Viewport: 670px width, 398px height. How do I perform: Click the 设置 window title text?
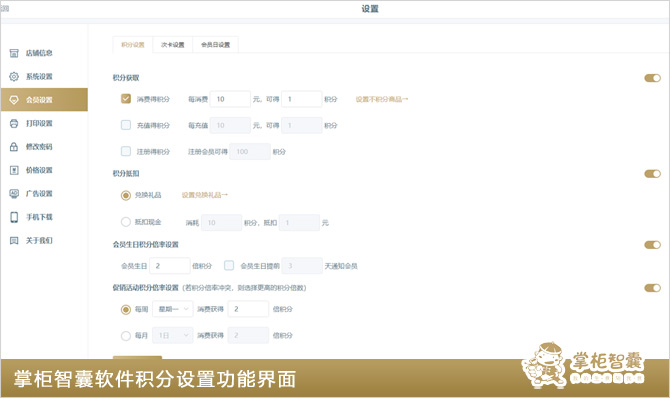[370, 9]
